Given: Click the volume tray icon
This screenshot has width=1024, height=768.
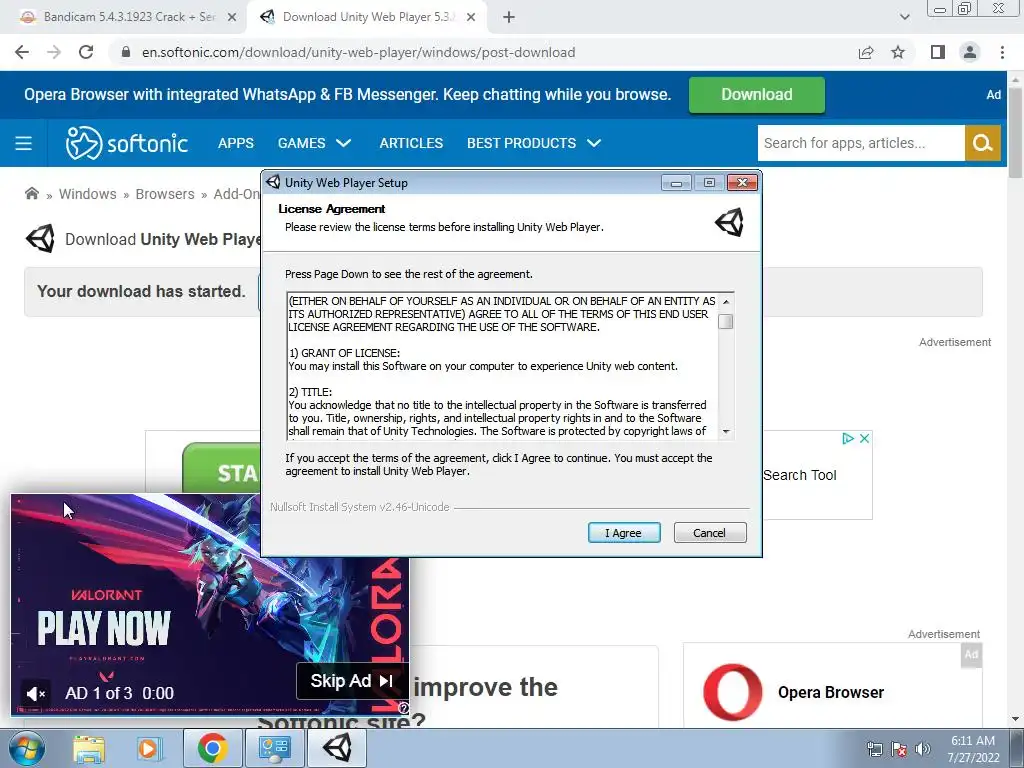Looking at the screenshot, I should pos(923,749).
